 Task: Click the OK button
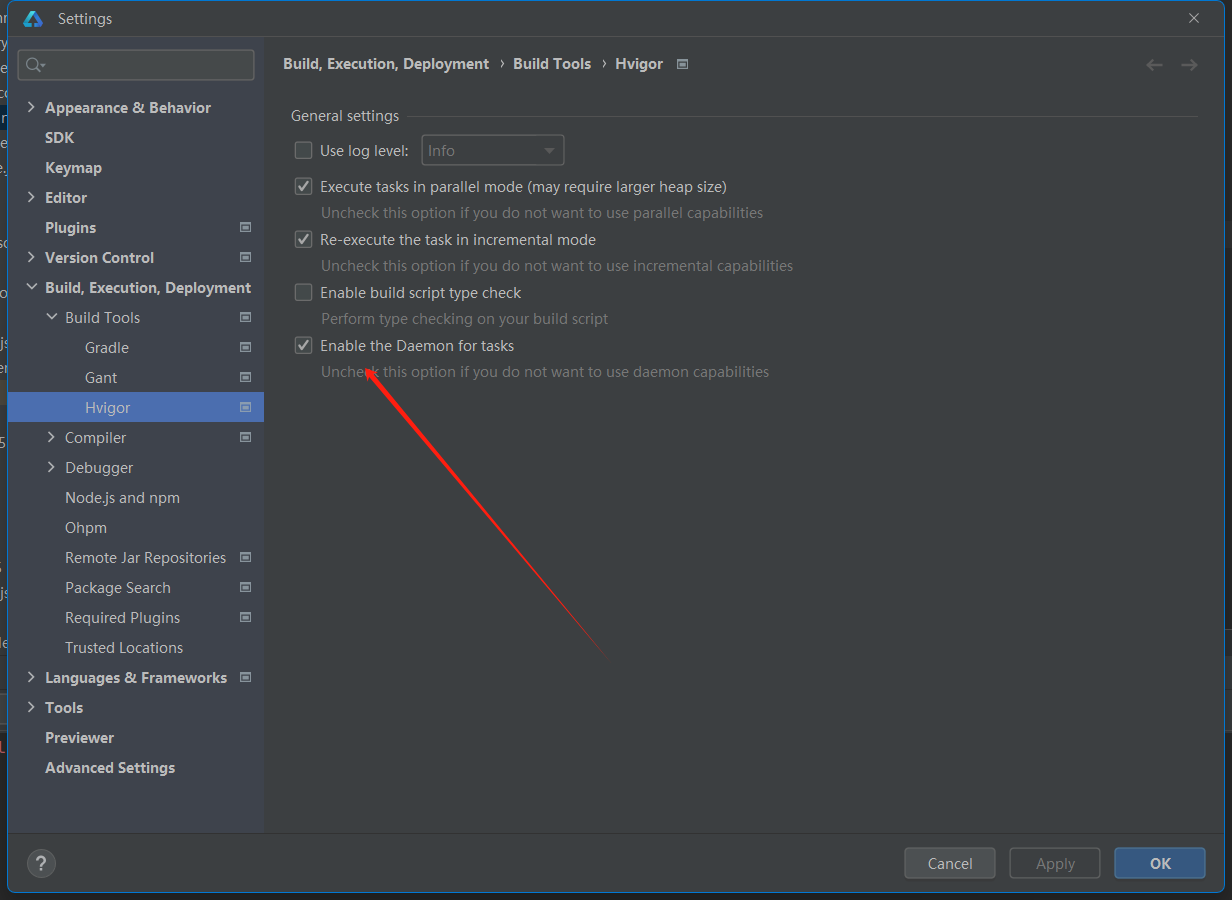tap(1160, 863)
